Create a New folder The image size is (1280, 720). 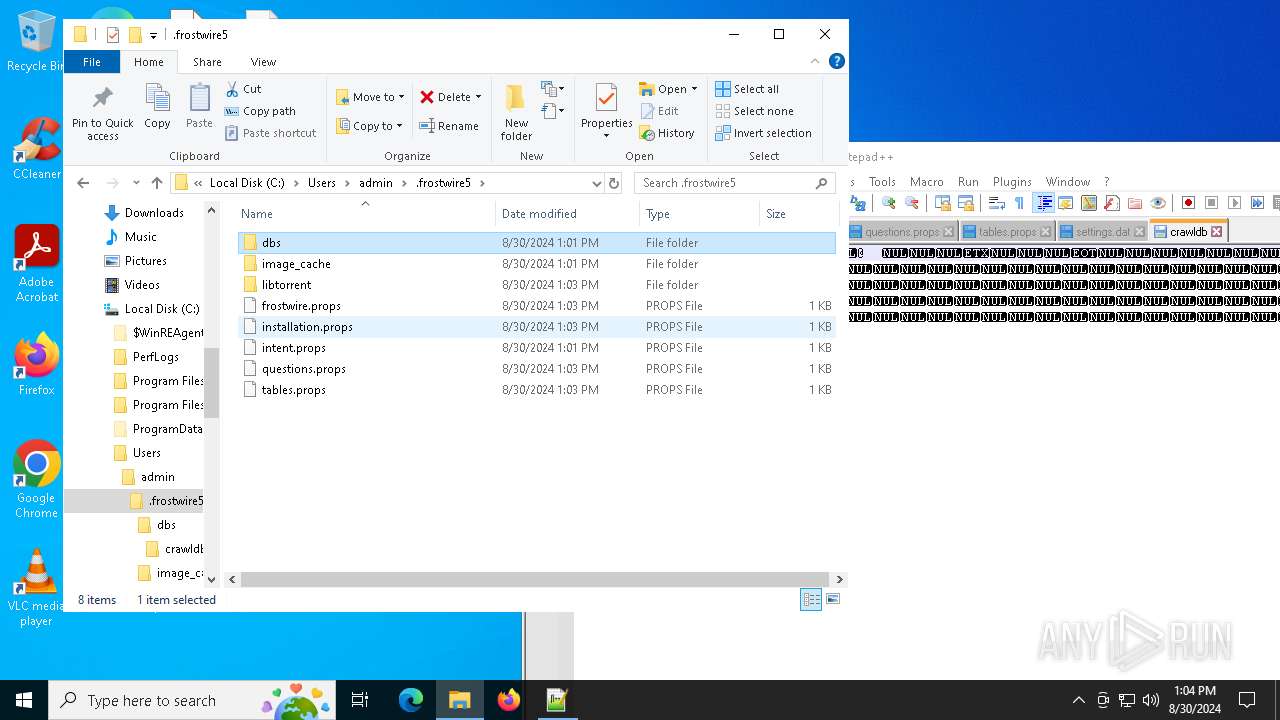tap(516, 113)
